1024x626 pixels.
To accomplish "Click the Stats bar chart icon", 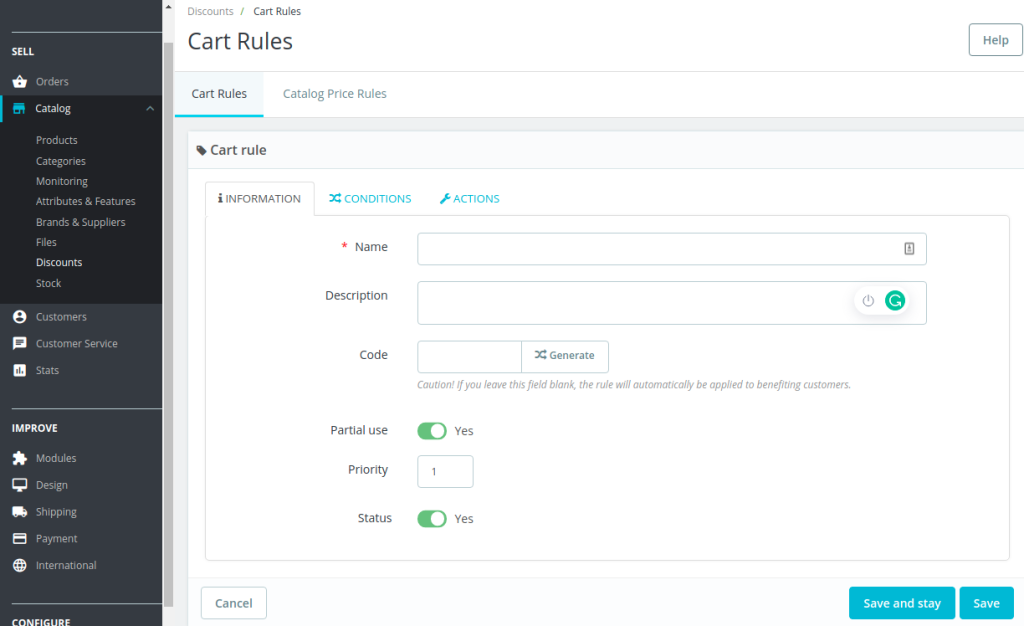I will 20,370.
